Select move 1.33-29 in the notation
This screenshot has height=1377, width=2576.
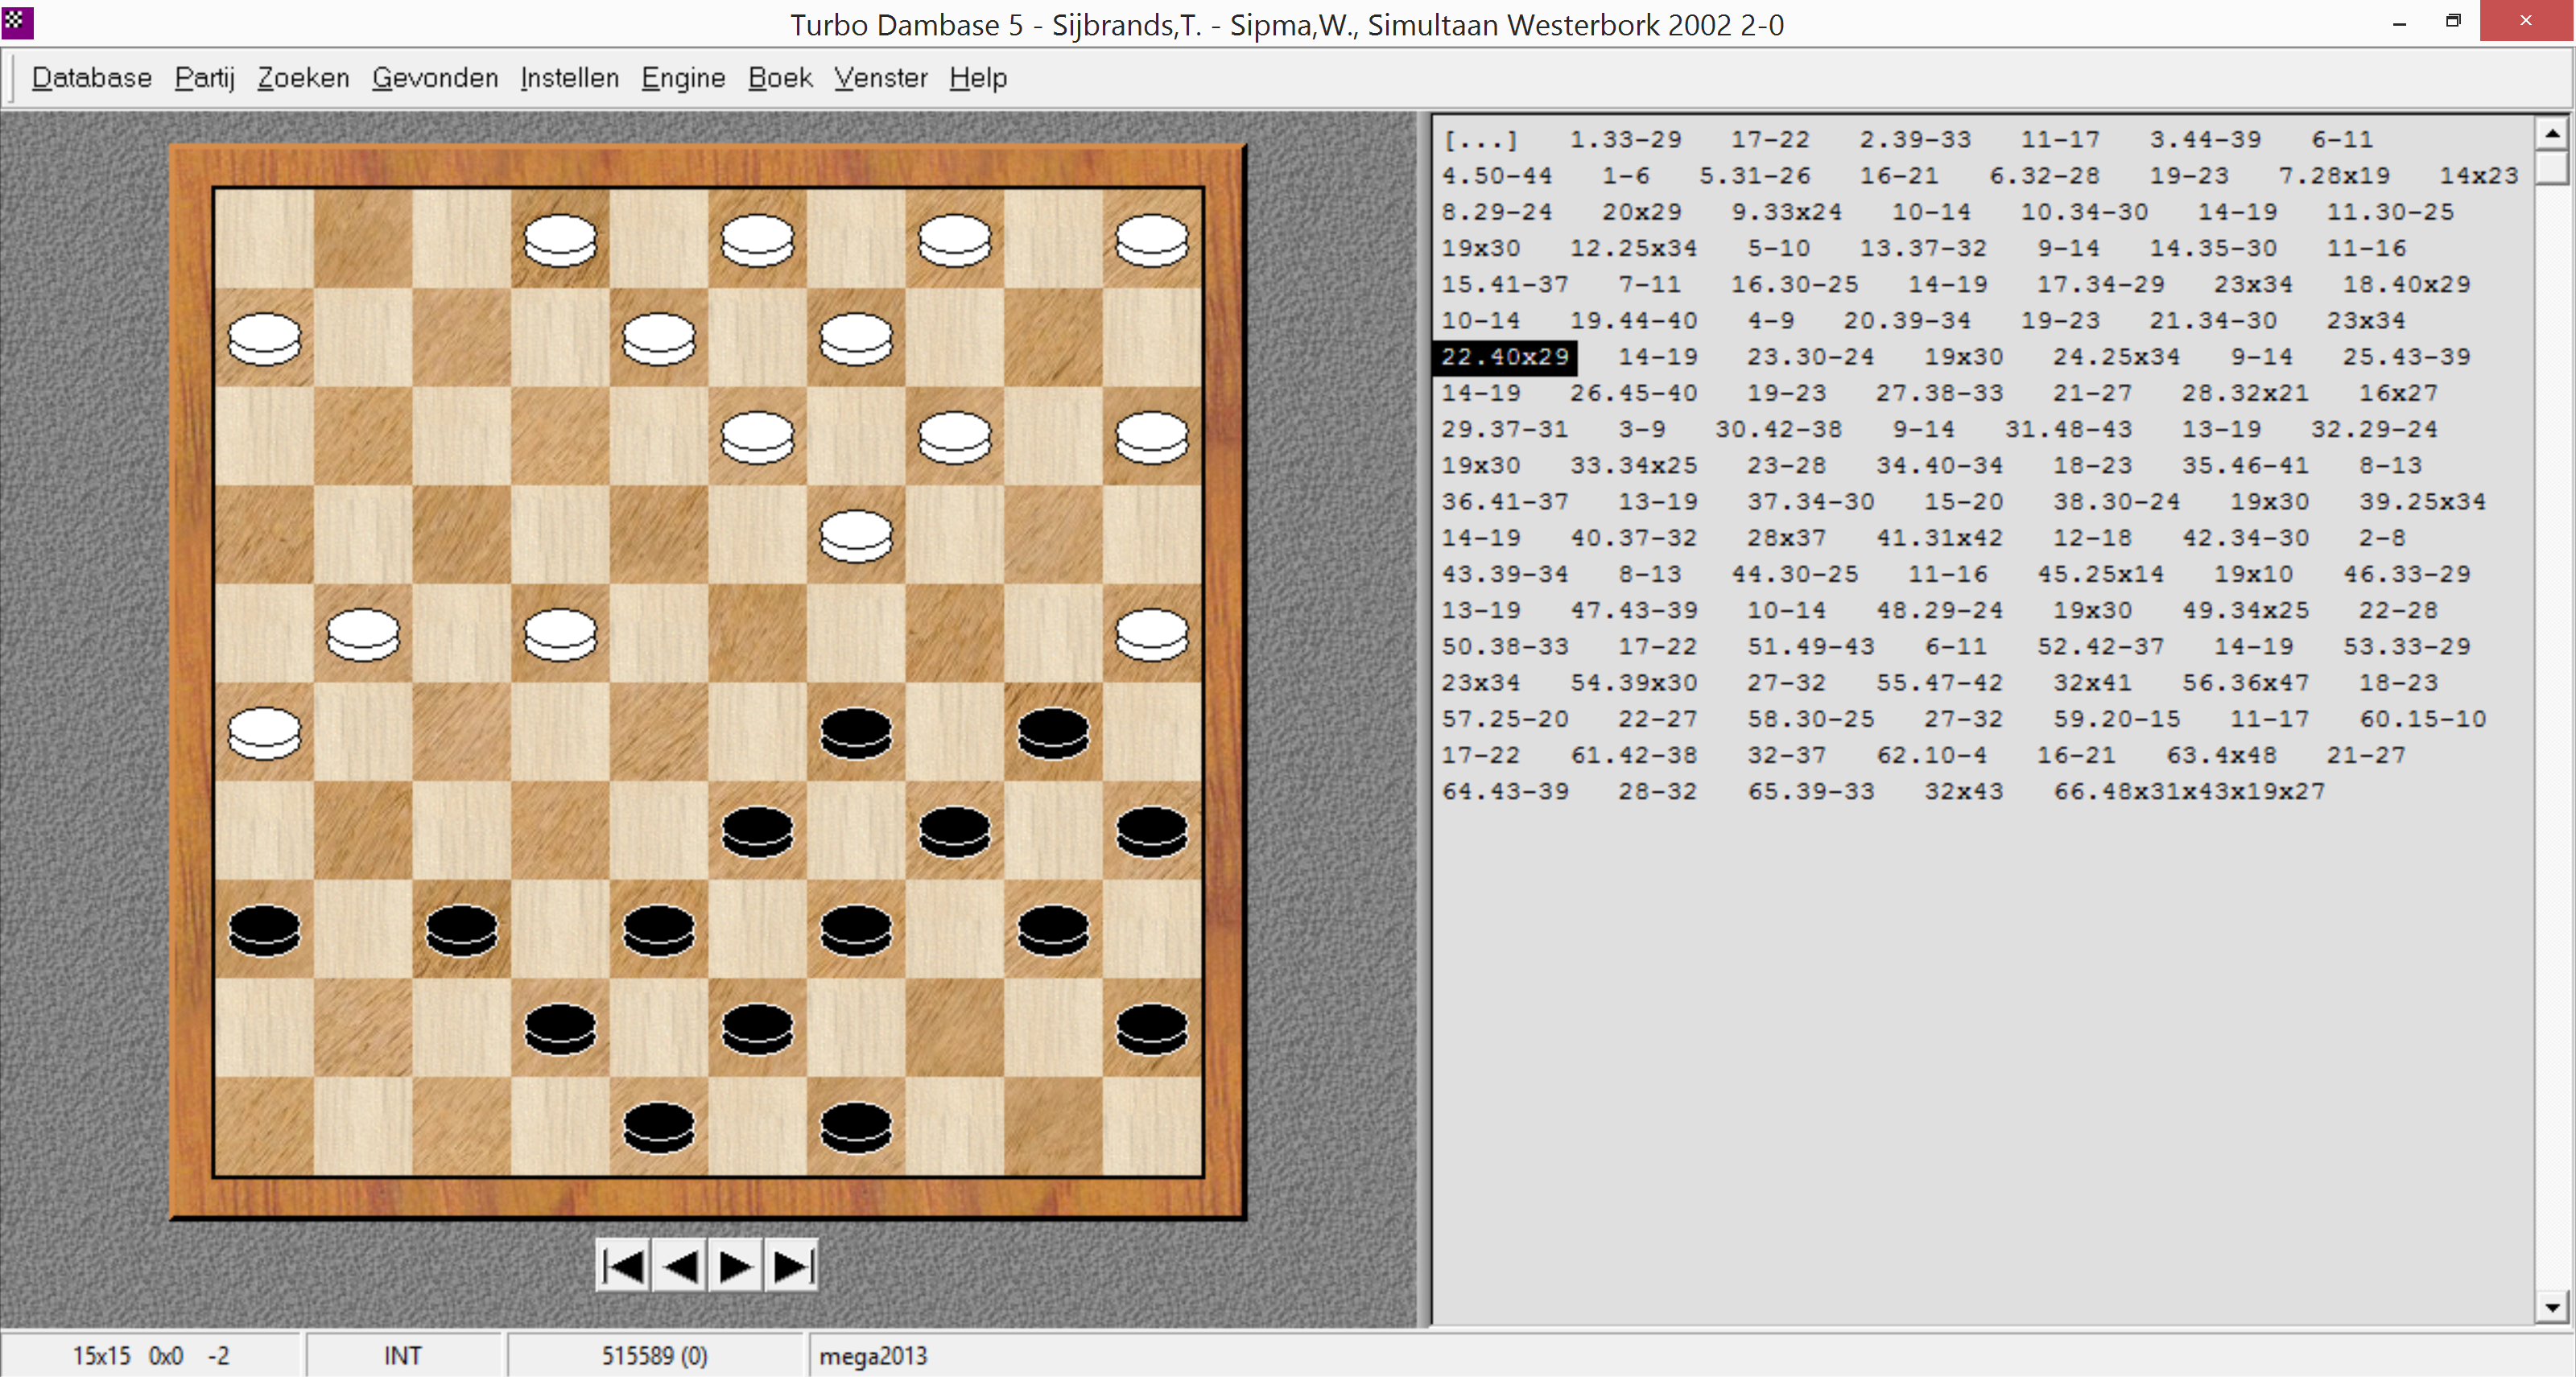coord(1625,140)
